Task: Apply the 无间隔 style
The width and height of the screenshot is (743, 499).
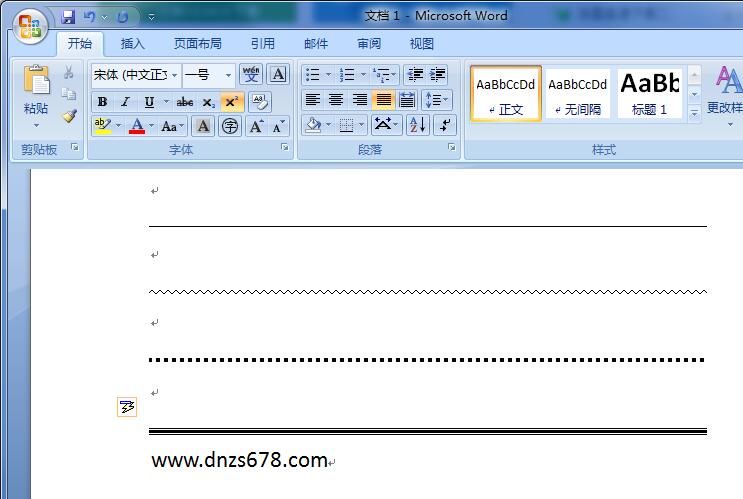Action: coord(578,94)
